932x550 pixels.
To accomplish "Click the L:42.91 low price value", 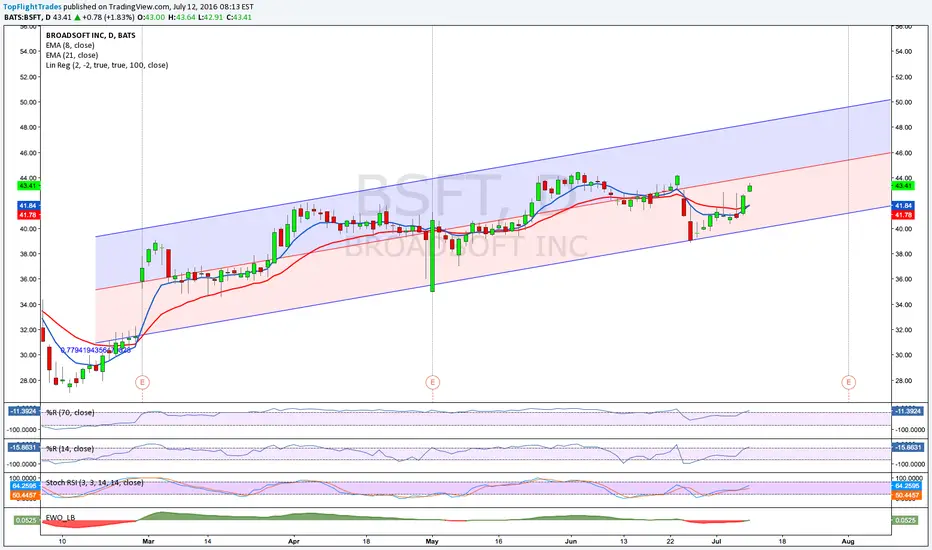I will tap(210, 17).
